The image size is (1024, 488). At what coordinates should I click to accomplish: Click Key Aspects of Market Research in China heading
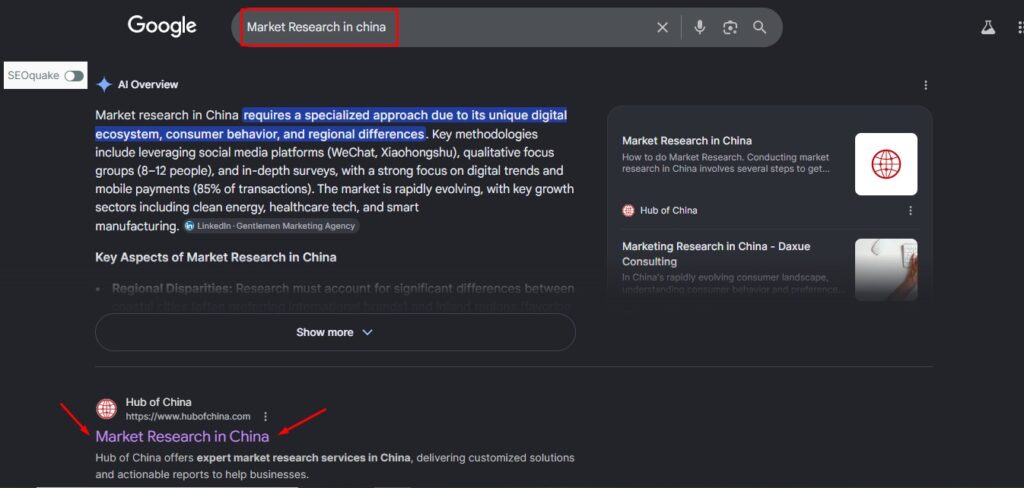coord(216,257)
